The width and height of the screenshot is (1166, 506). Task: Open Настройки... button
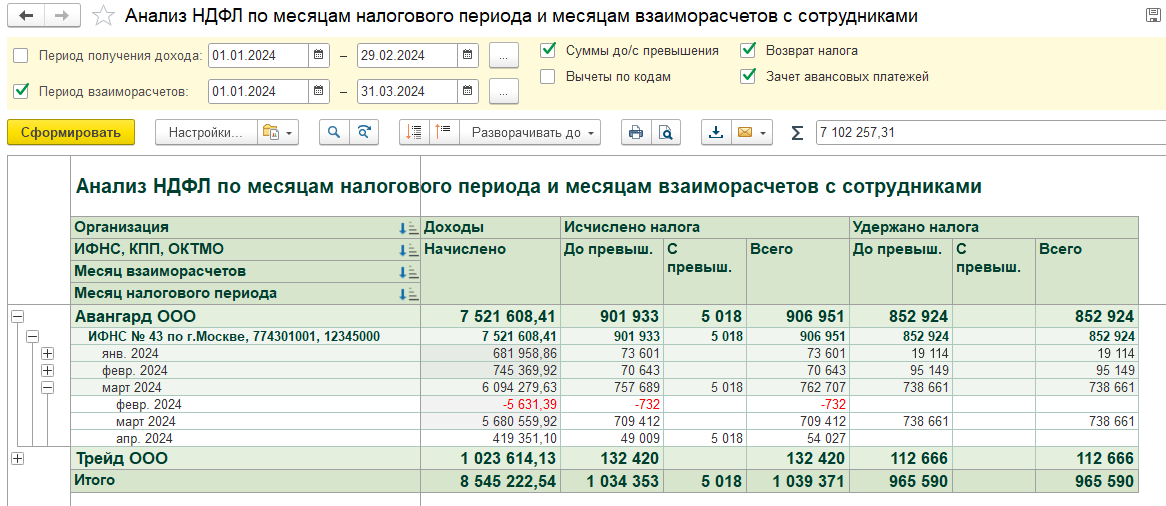[206, 132]
